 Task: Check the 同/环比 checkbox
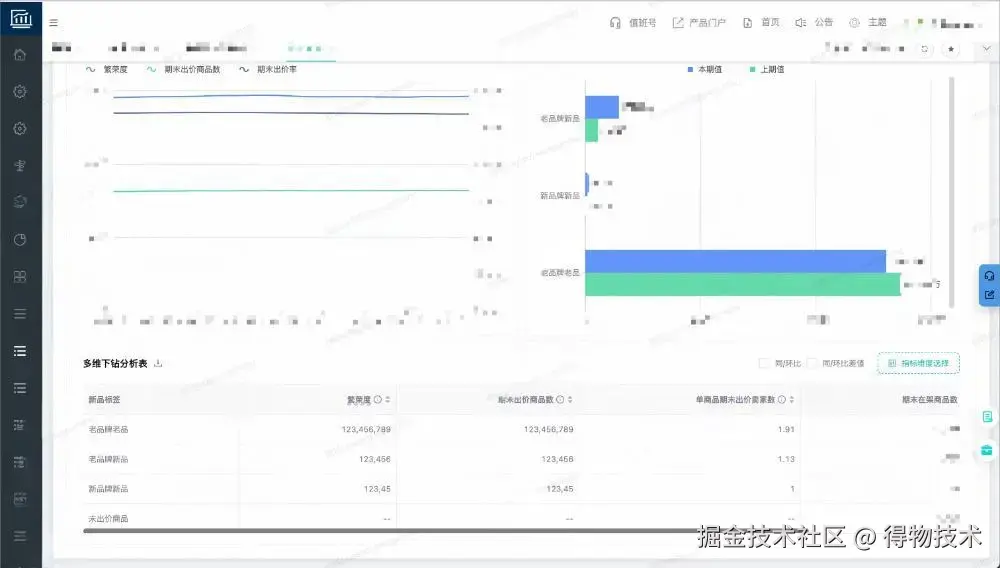[x=763, y=363]
